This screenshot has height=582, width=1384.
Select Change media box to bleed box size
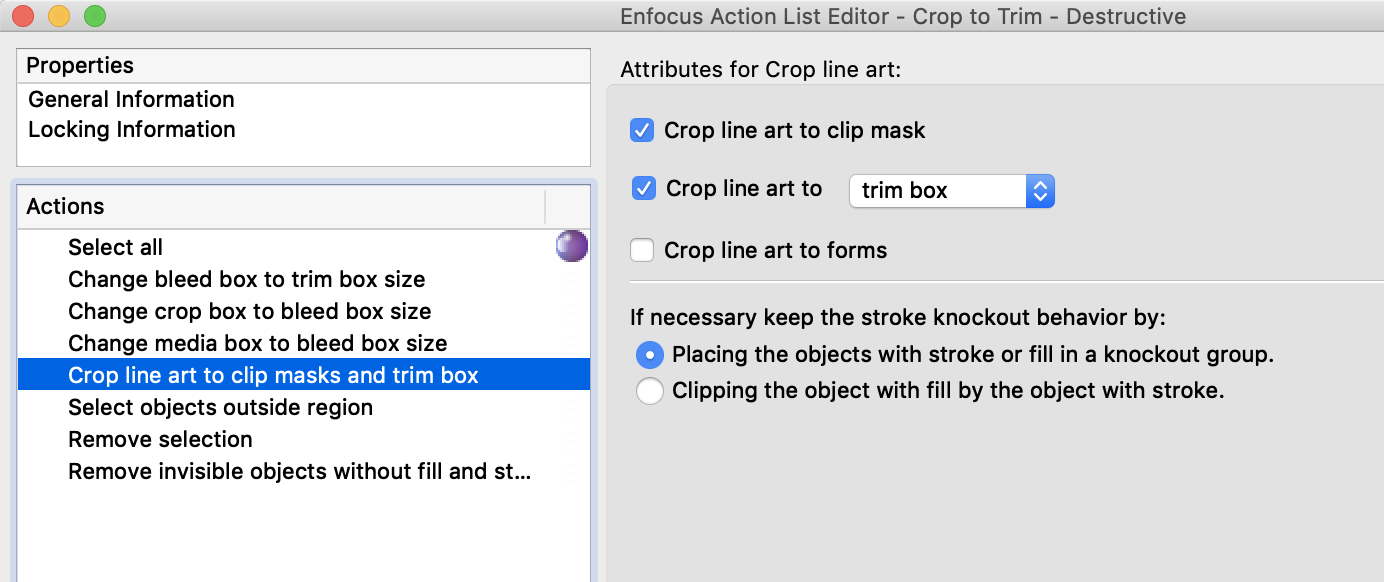coord(257,343)
